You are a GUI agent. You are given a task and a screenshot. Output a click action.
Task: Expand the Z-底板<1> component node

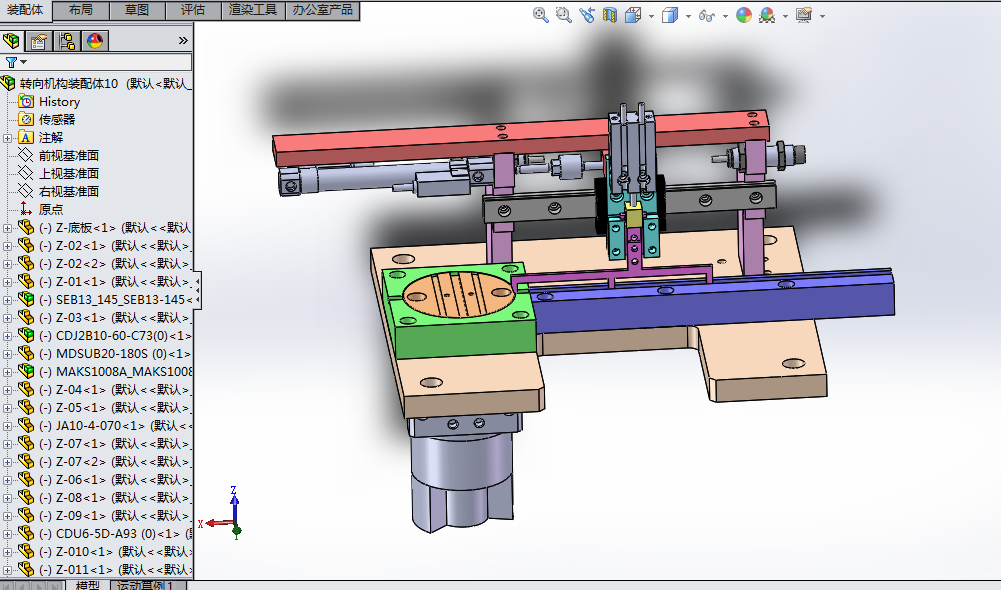coord(8,228)
